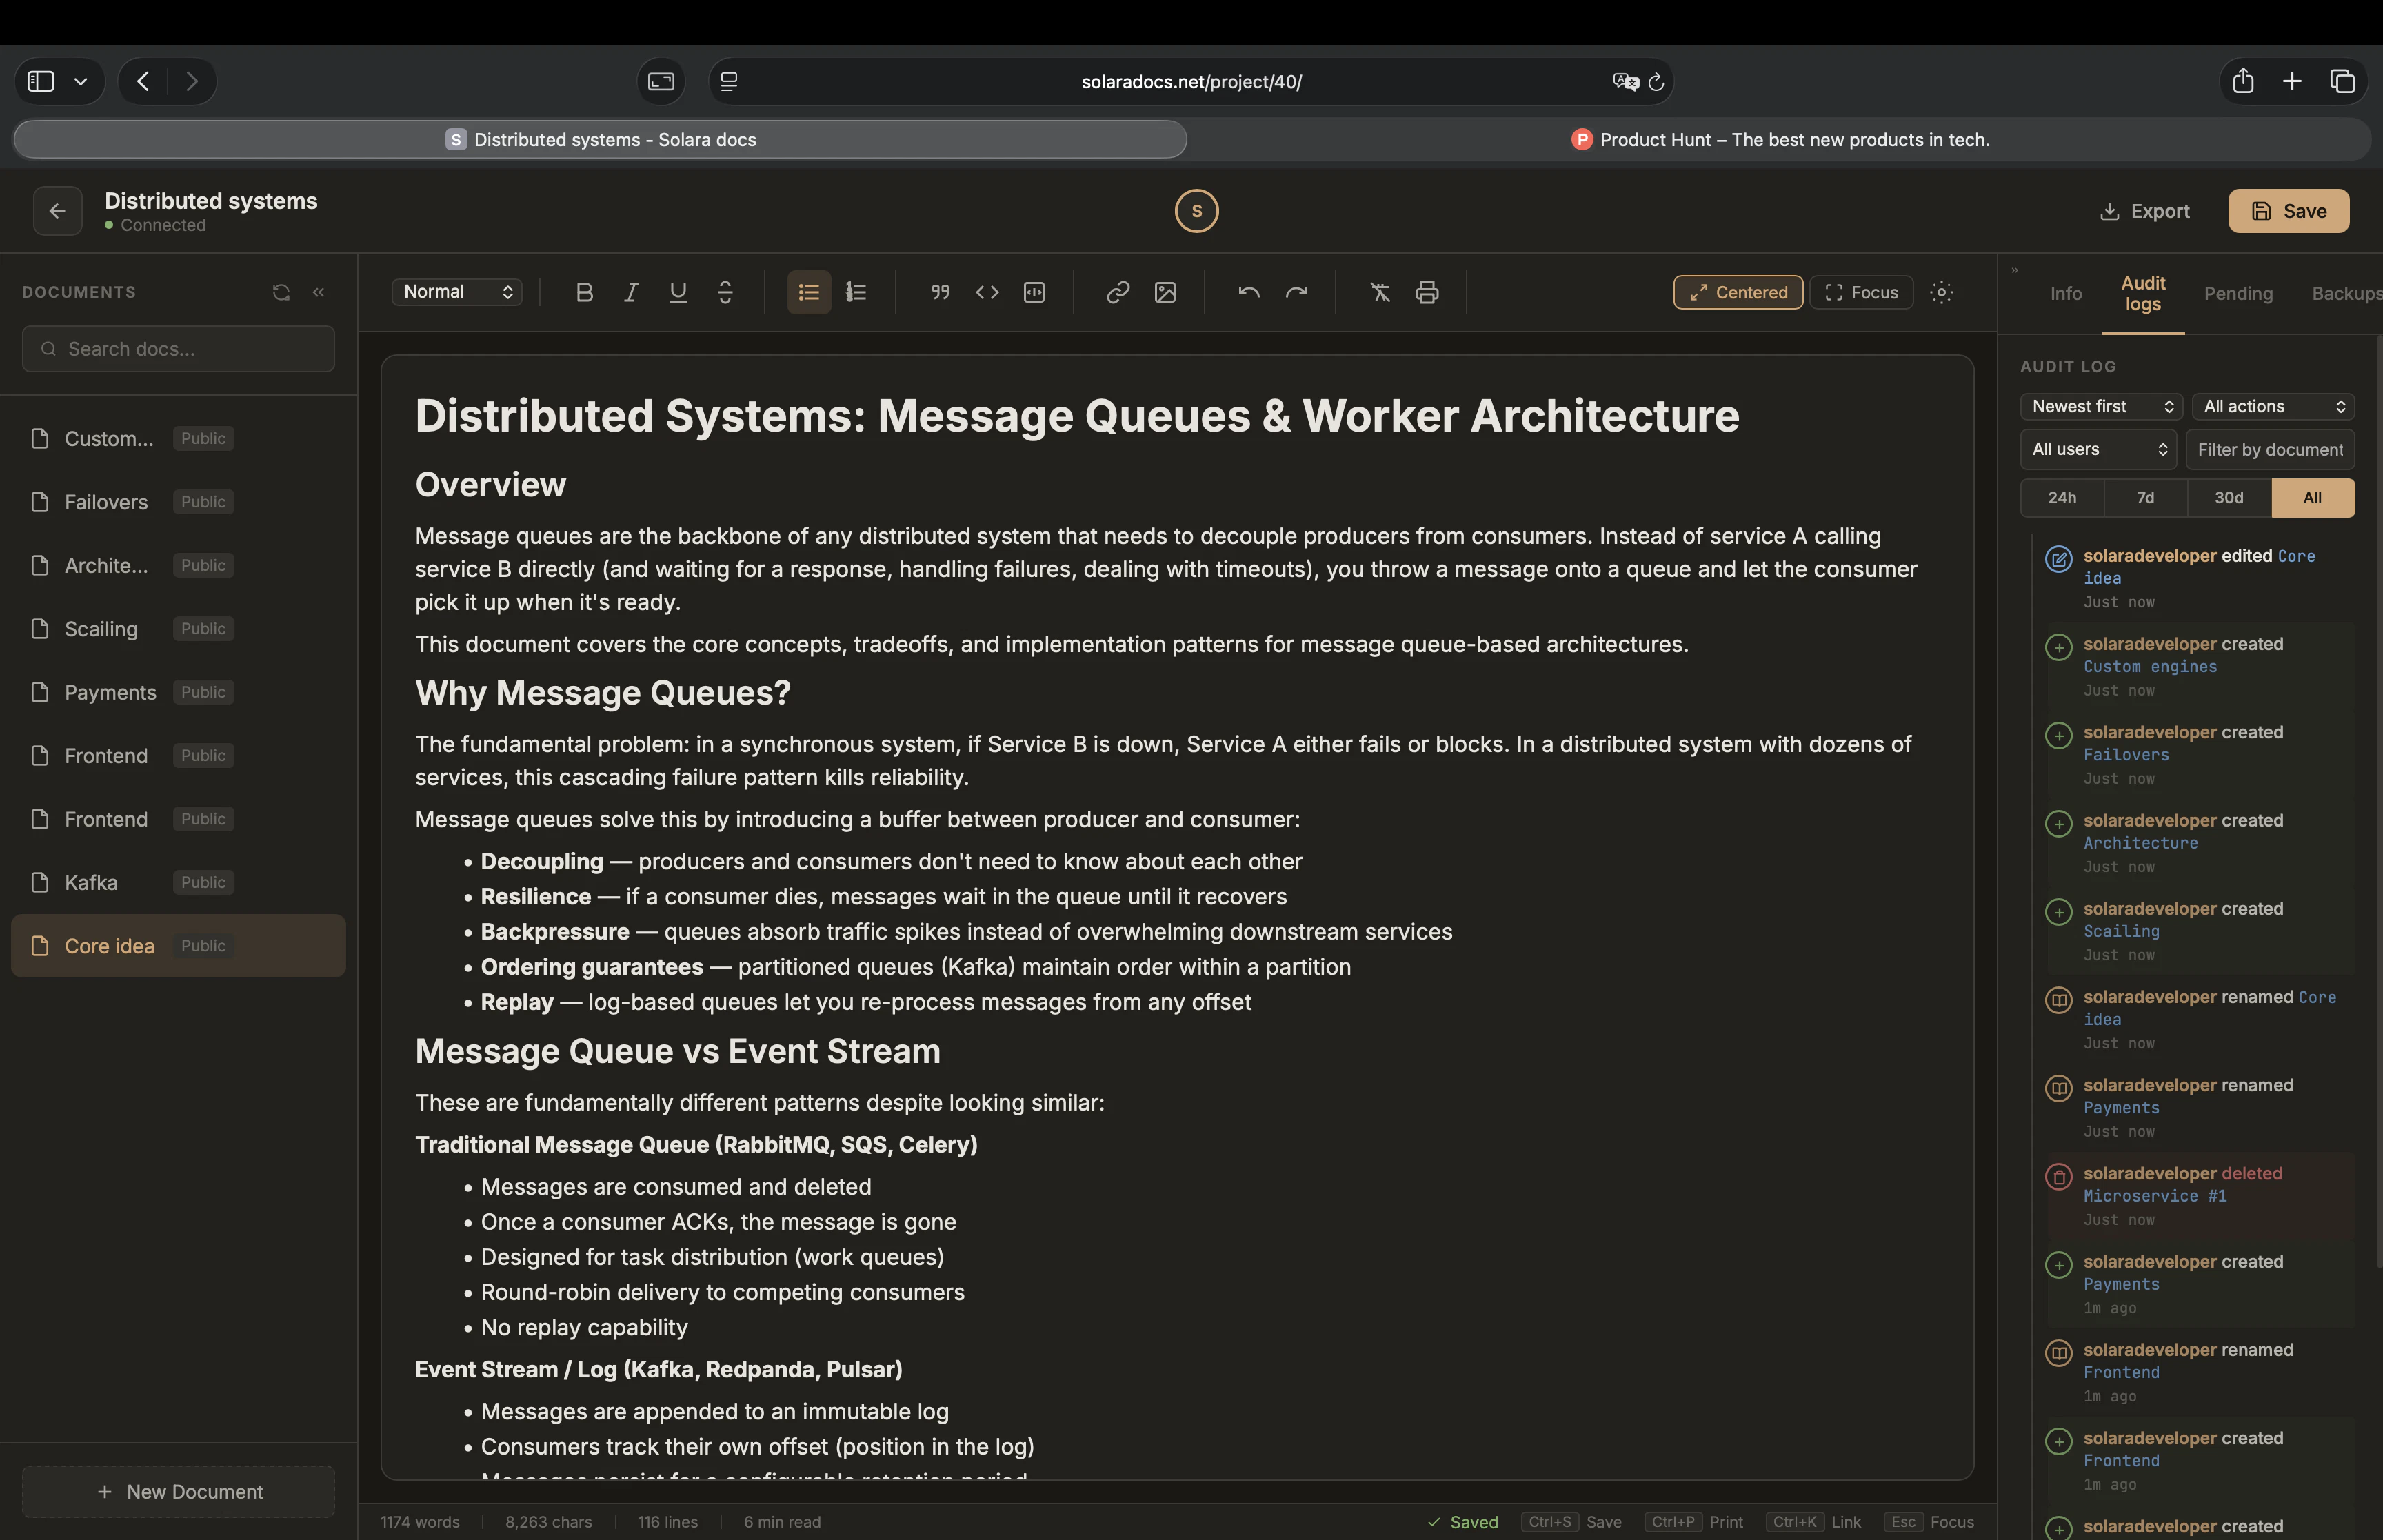
Task: Insert an image into document
Action: coord(1165,292)
